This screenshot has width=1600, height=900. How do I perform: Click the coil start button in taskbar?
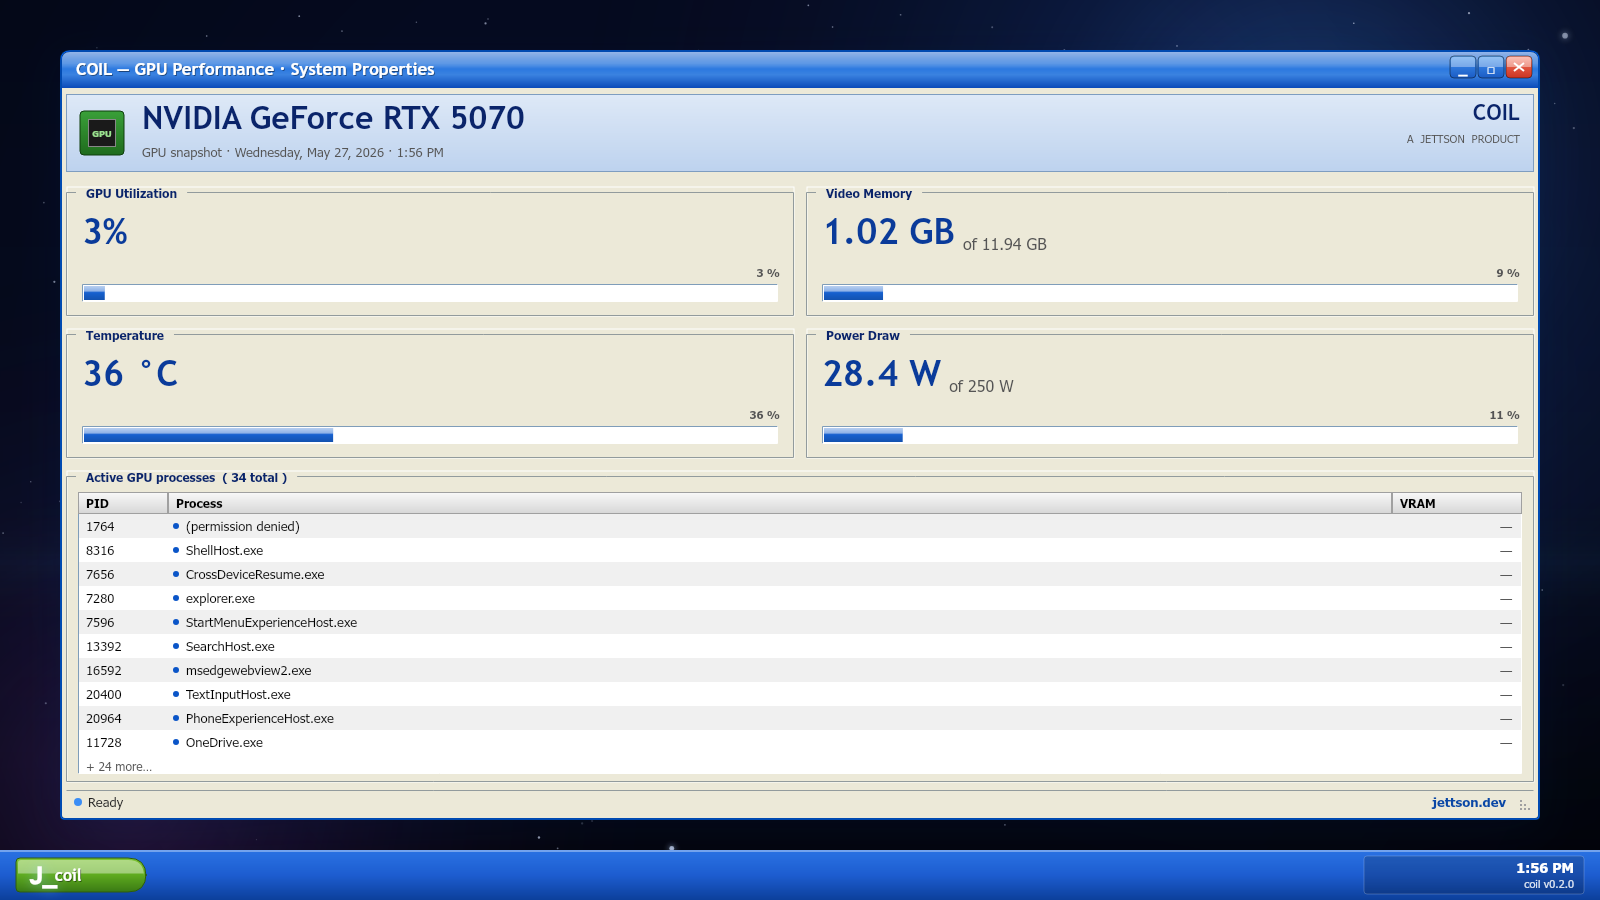81,875
